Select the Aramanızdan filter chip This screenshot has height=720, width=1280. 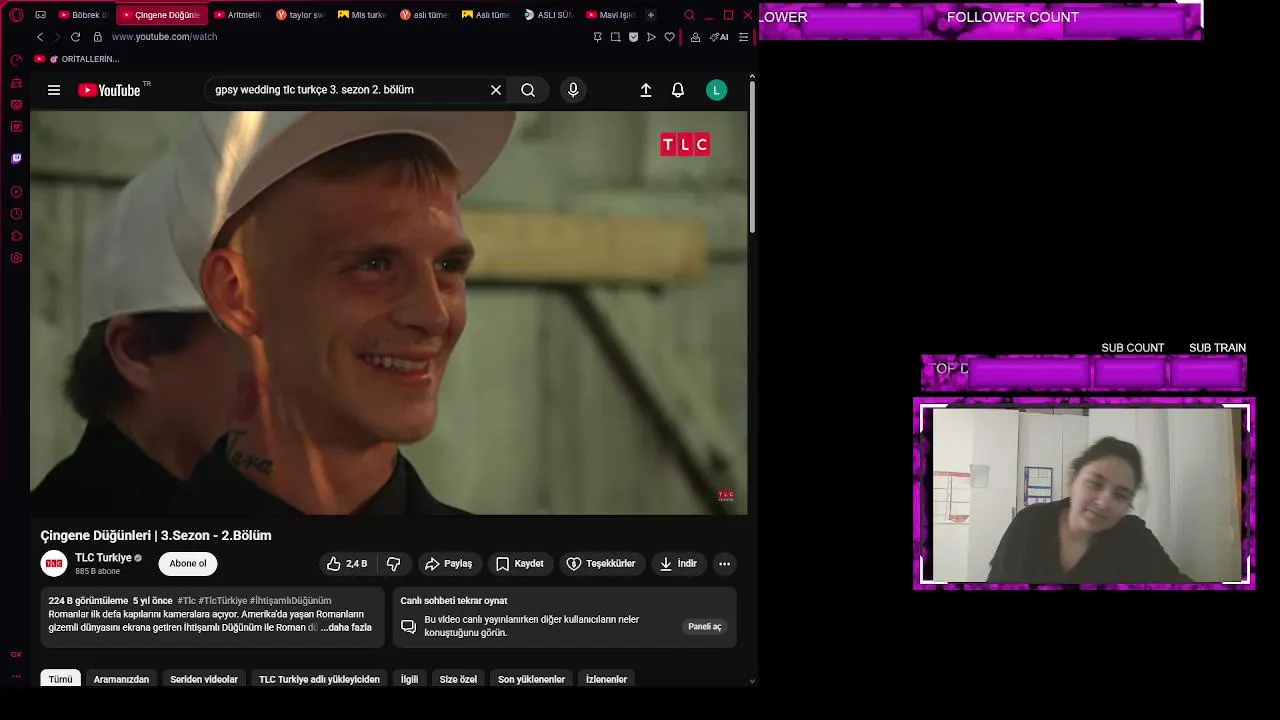coord(121,679)
